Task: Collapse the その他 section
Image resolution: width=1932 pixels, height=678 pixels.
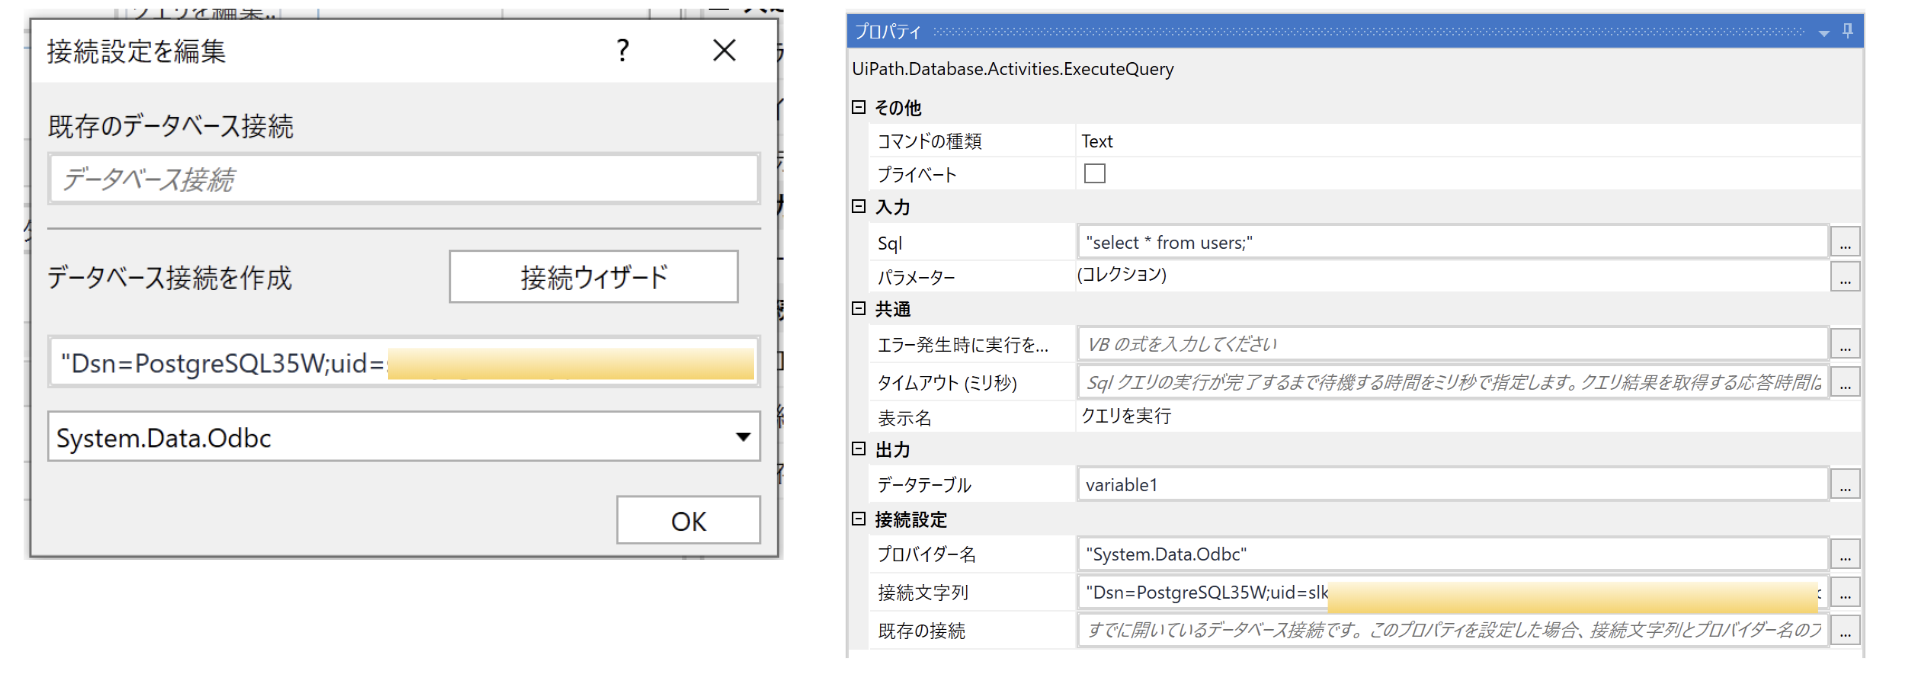Action: [x=858, y=106]
